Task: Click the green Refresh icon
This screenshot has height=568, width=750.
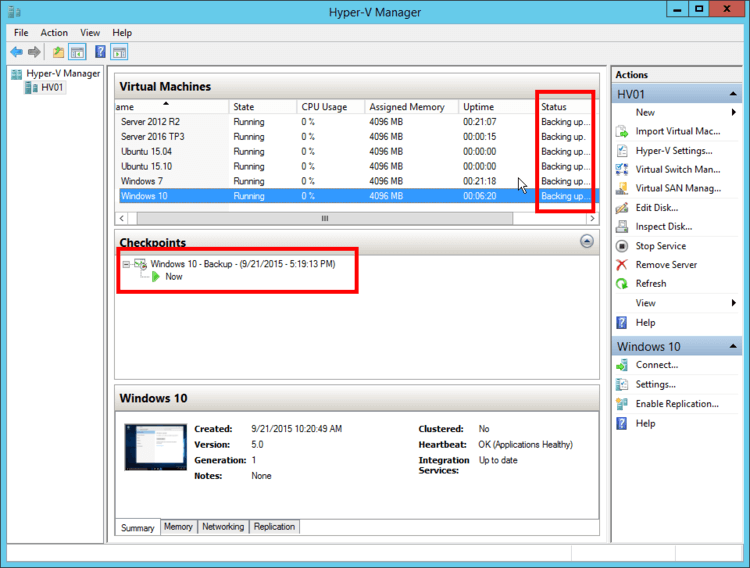Action: click(x=622, y=284)
